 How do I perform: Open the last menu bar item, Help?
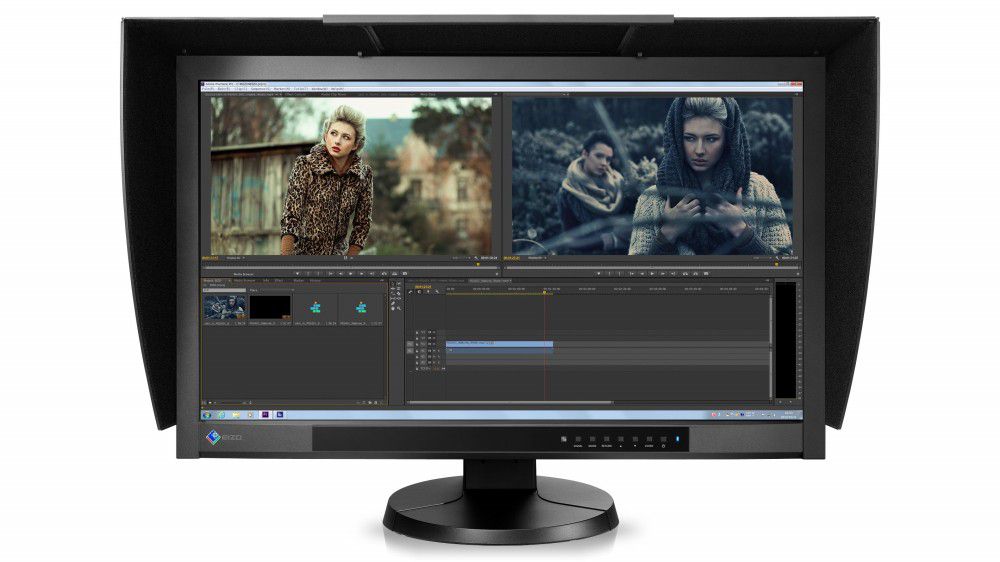(337, 89)
